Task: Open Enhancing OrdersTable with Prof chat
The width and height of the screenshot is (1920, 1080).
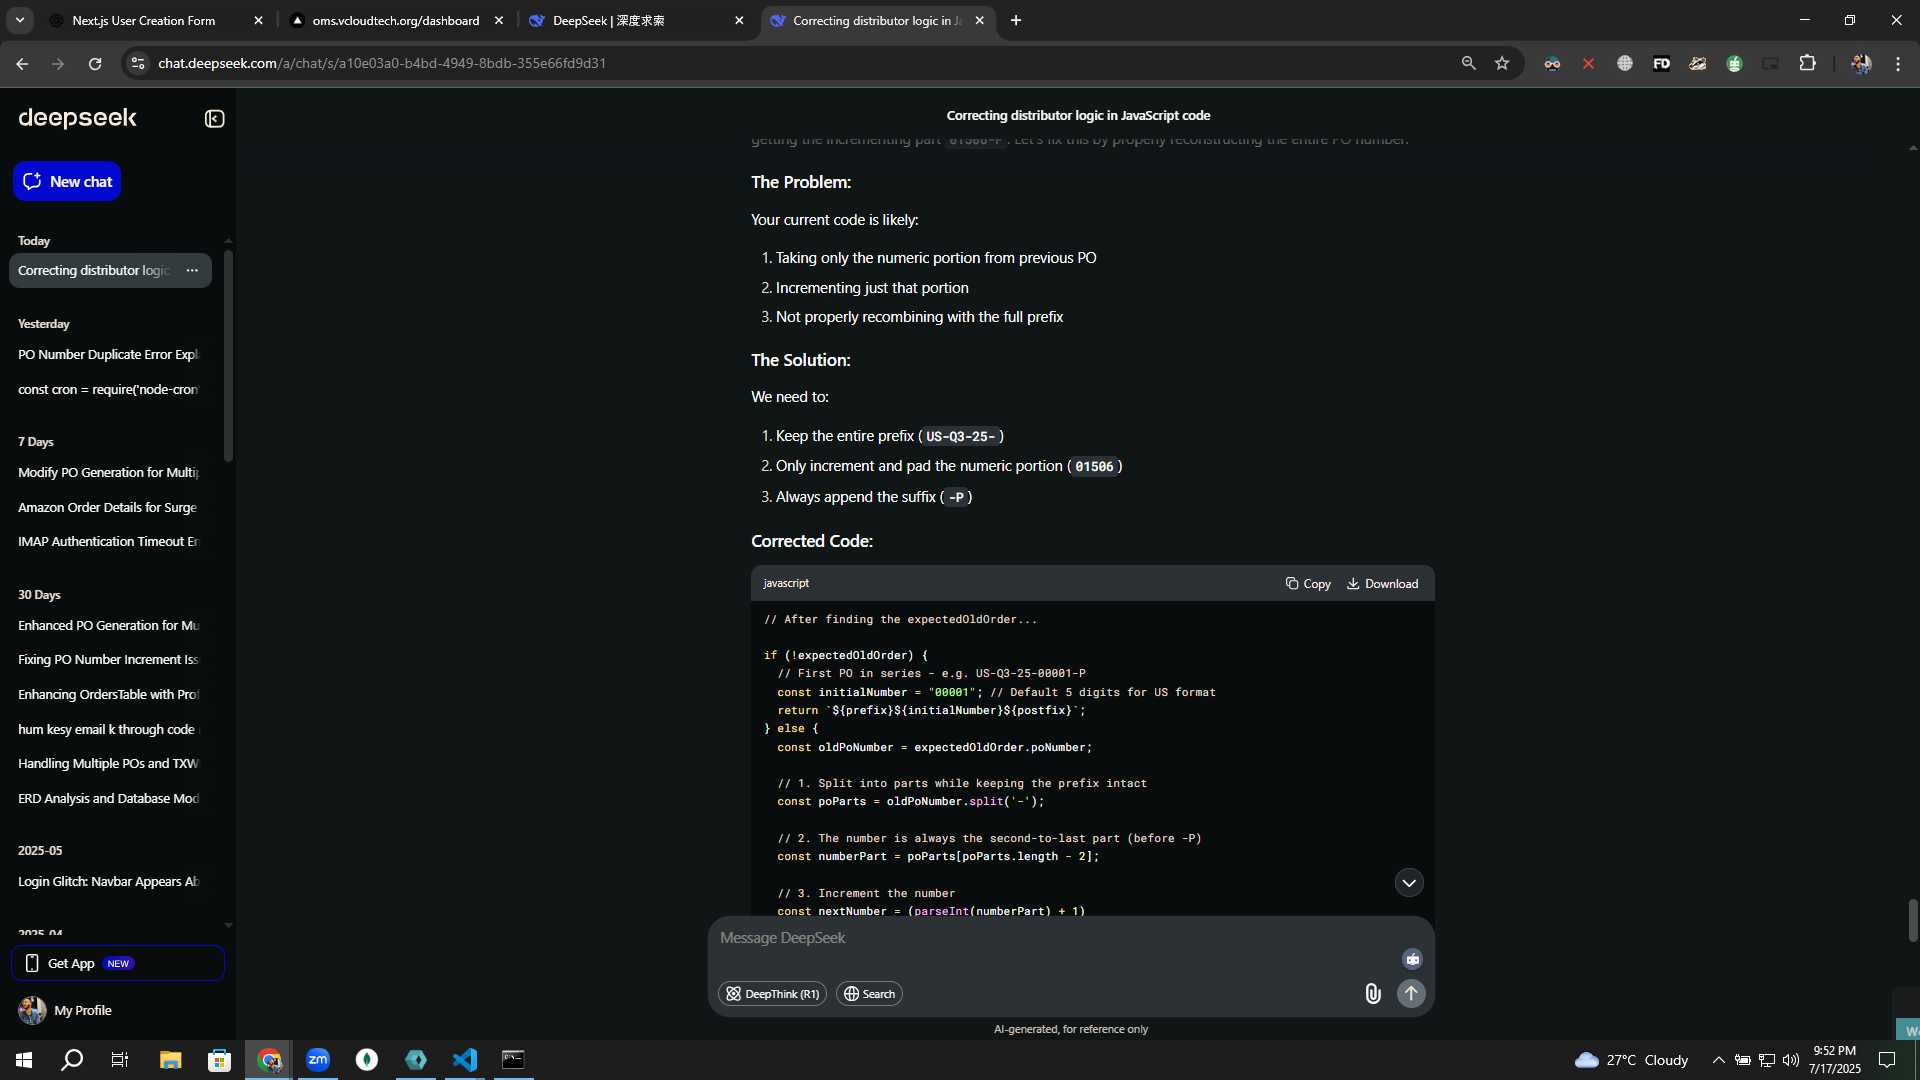Action: click(108, 694)
